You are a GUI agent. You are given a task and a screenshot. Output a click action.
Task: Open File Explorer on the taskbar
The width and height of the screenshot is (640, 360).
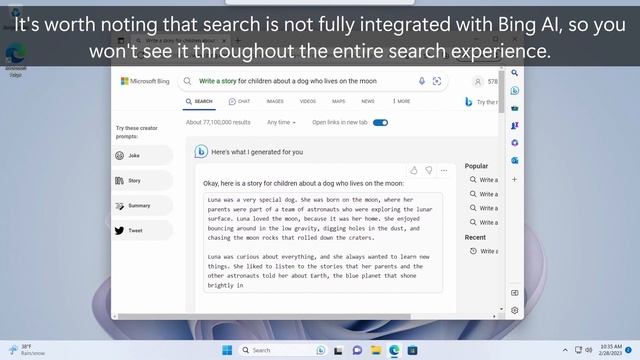376,350
